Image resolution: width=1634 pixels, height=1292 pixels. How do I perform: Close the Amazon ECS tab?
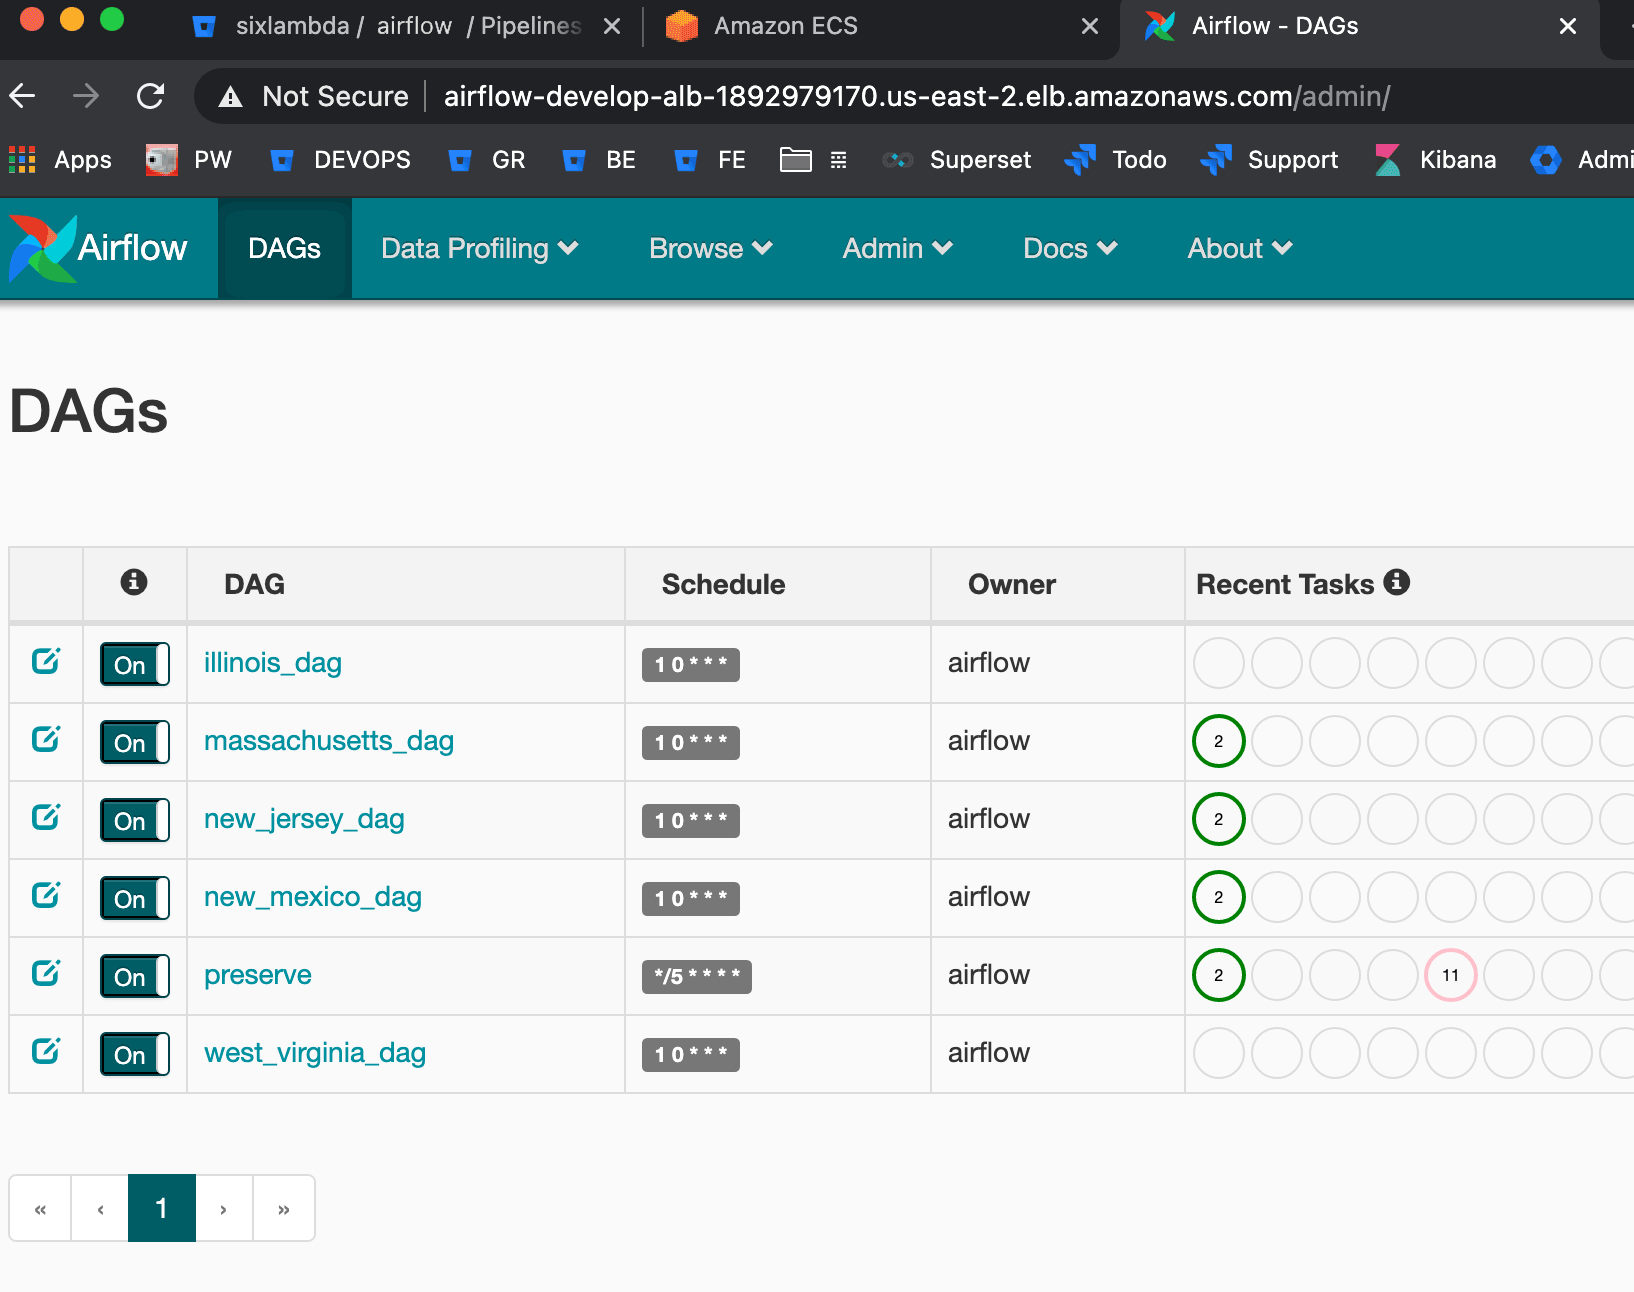[x=1090, y=26]
